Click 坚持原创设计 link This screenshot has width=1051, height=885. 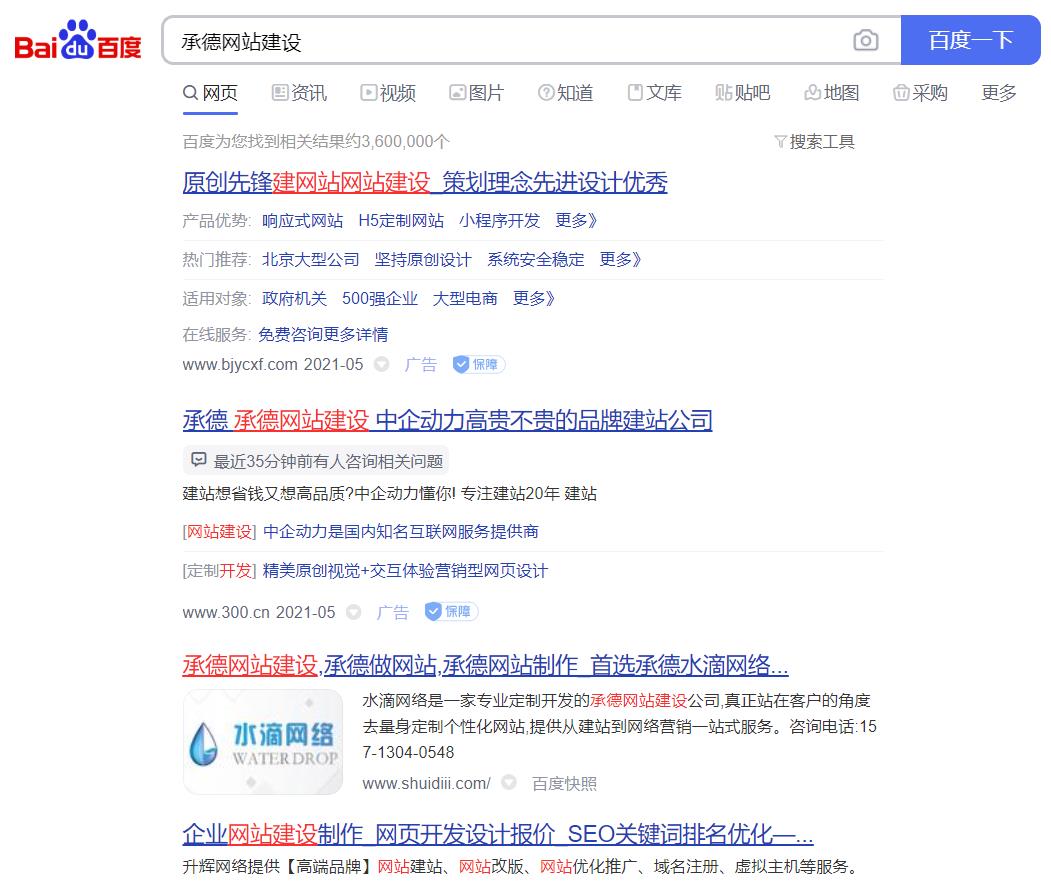point(423,259)
